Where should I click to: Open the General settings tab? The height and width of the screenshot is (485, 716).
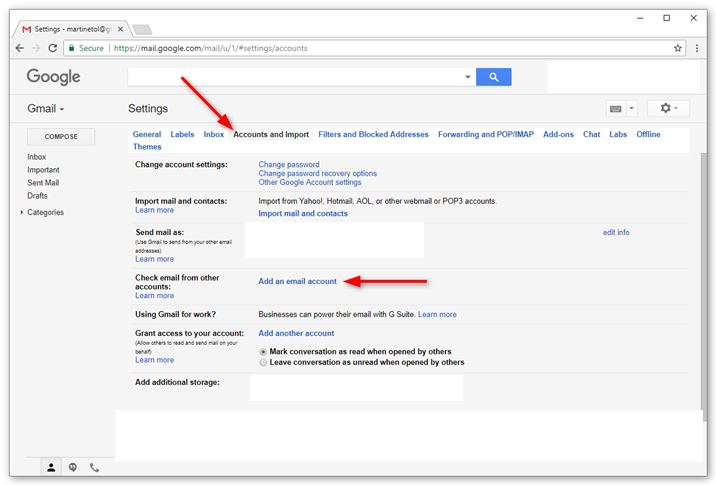(x=147, y=134)
